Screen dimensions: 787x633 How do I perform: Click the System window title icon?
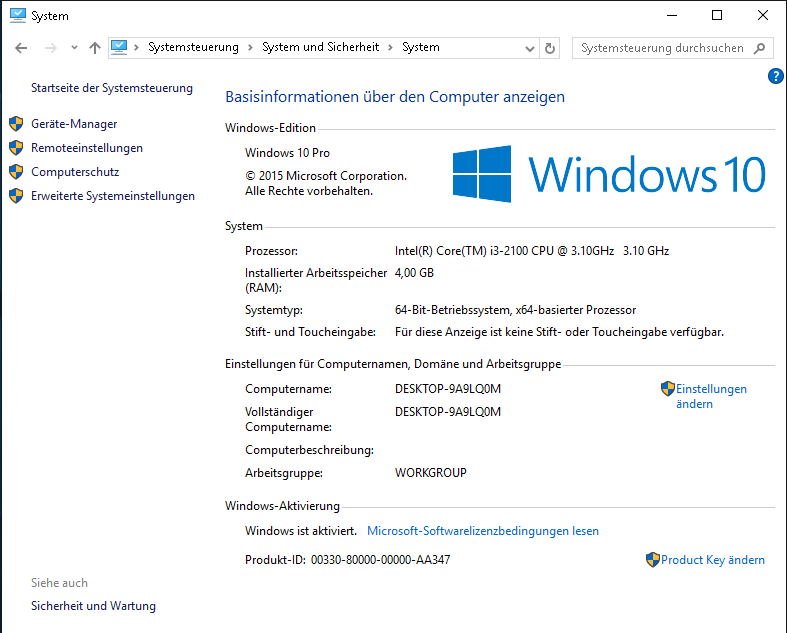coord(18,16)
